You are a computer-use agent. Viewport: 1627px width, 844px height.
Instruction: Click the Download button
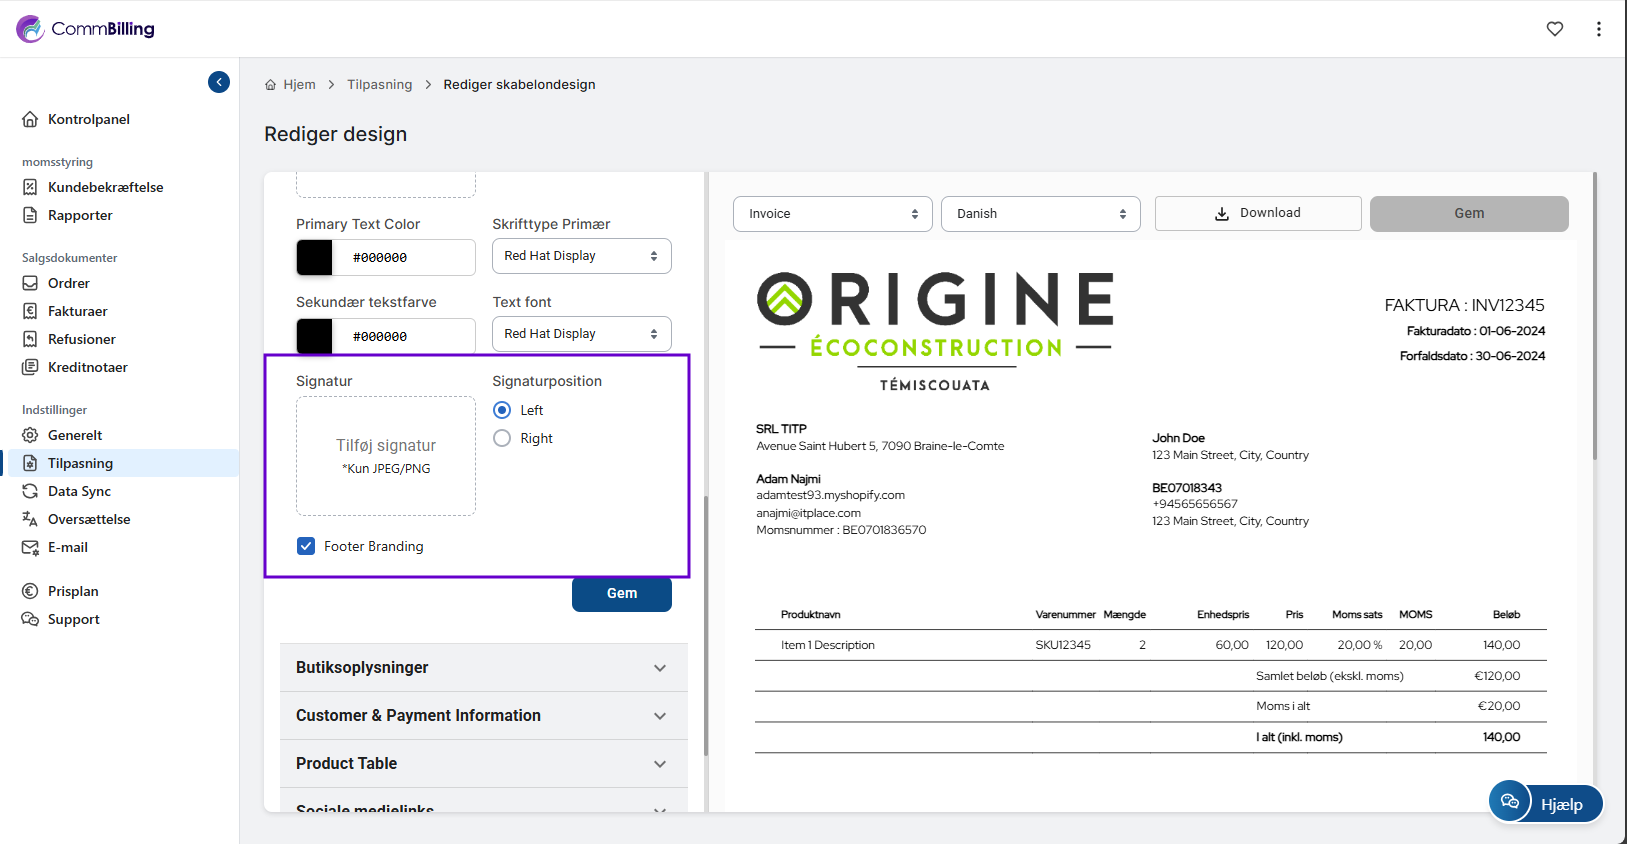click(x=1257, y=213)
